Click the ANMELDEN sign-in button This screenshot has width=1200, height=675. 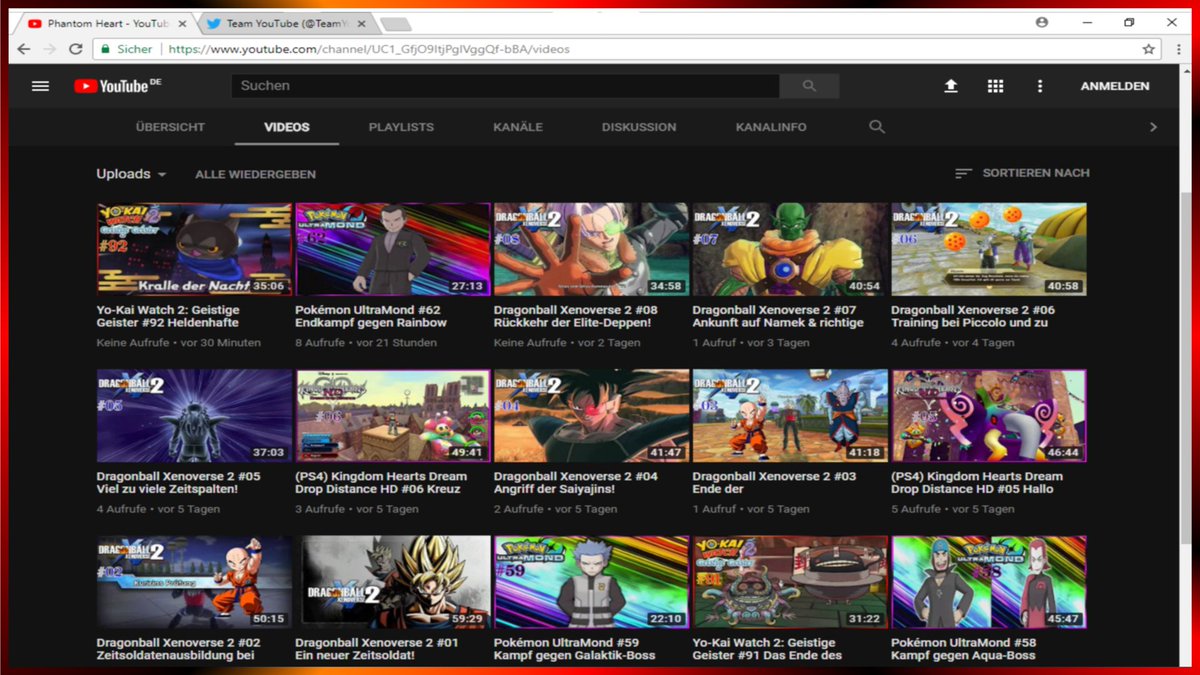pyautogui.click(x=1115, y=86)
